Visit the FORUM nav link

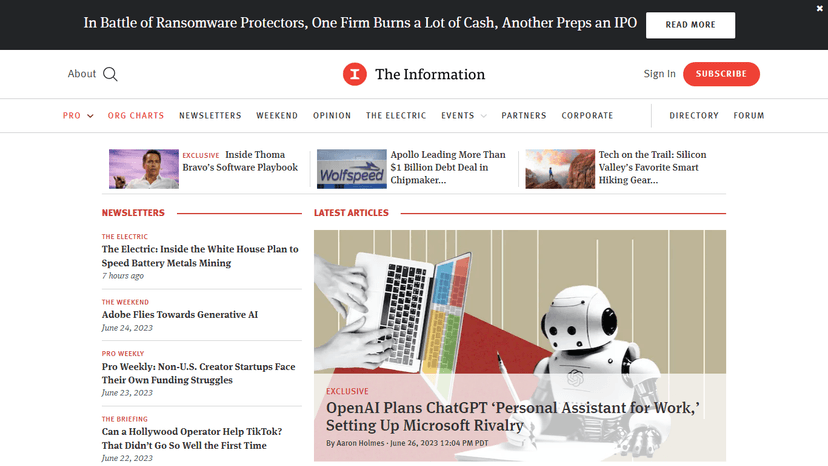[x=749, y=116]
